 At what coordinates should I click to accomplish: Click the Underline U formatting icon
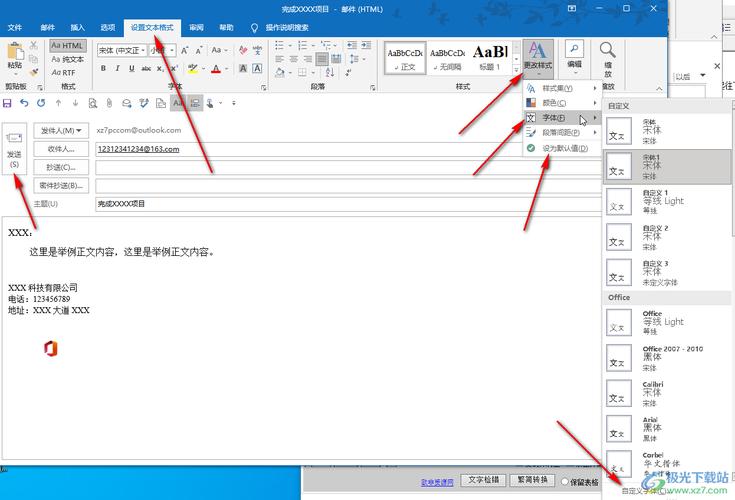131,69
